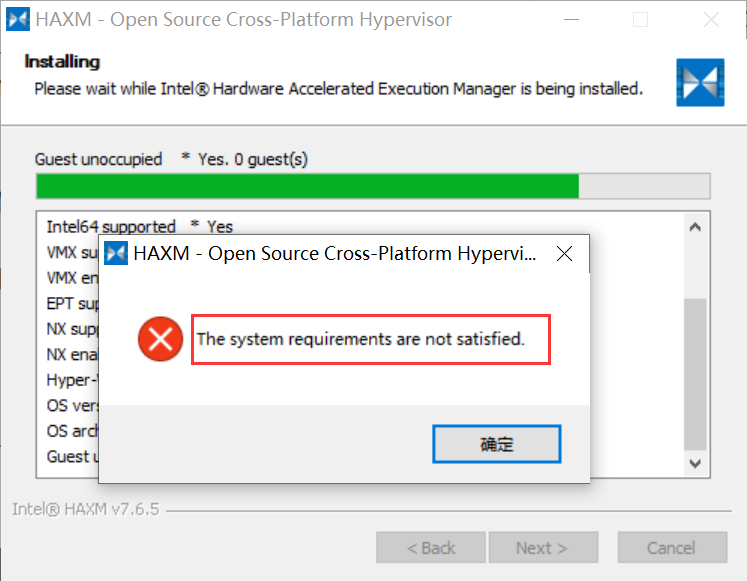The width and height of the screenshot is (747, 581).
Task: Click the HAXM icon in the installer title bar
Action: pyautogui.click(x=18, y=19)
